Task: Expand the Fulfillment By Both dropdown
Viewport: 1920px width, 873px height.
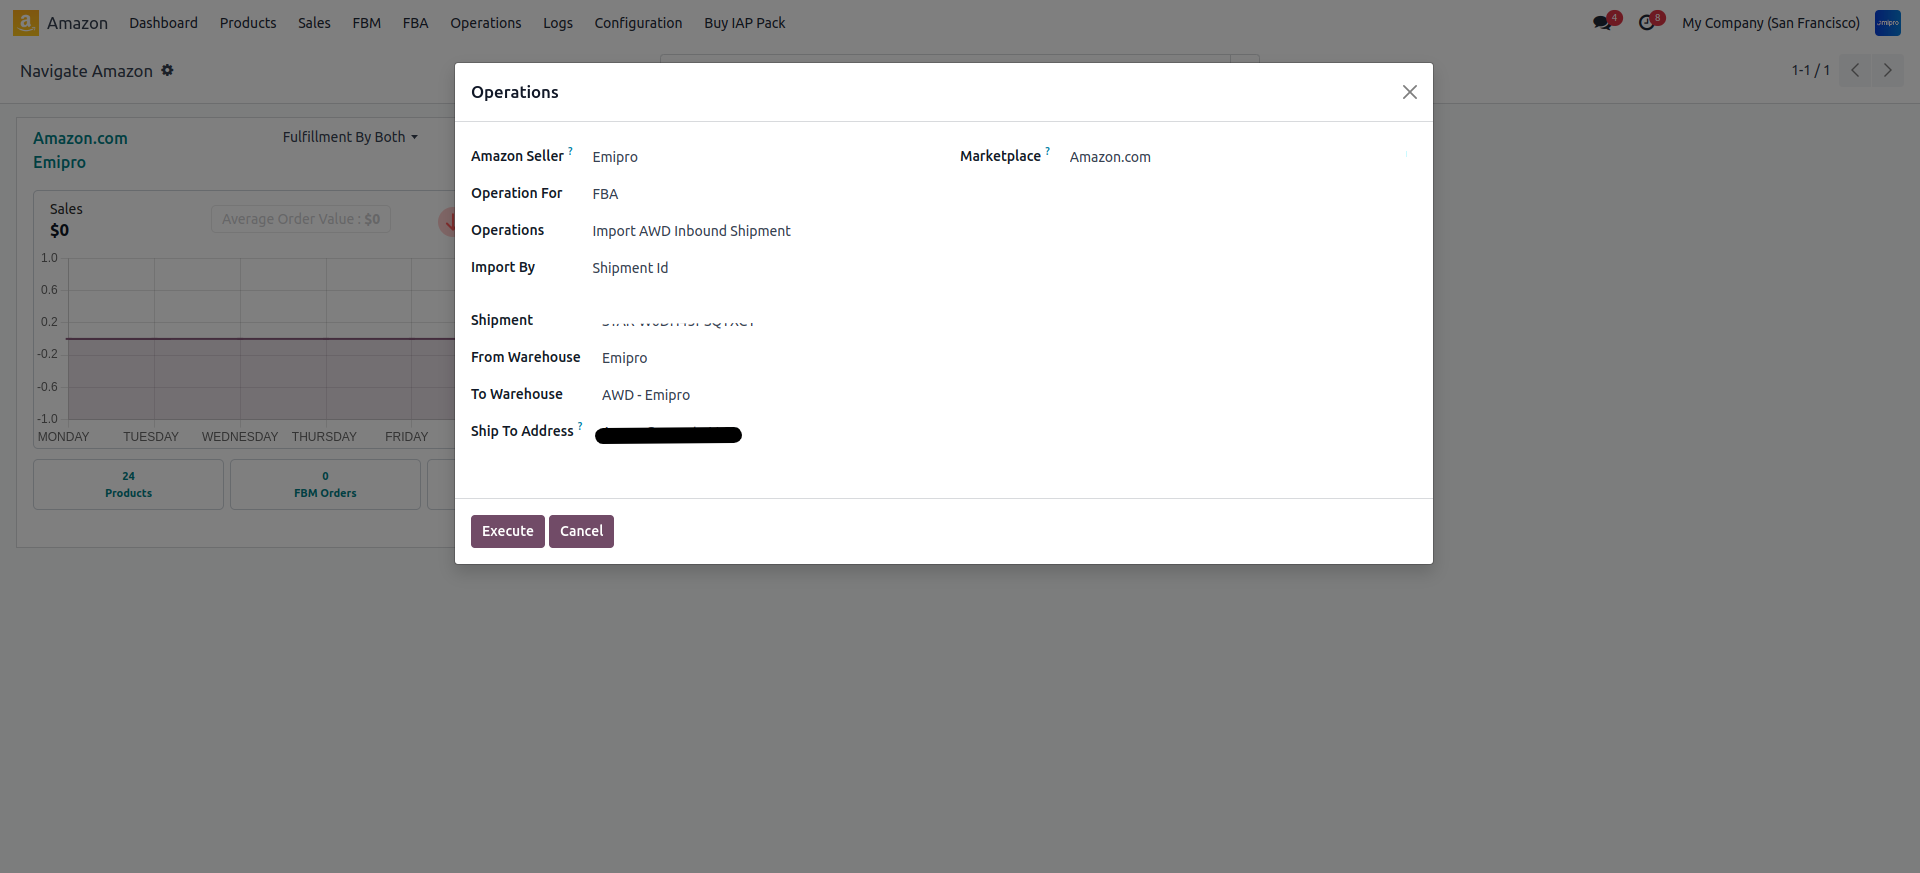Action: 349,137
